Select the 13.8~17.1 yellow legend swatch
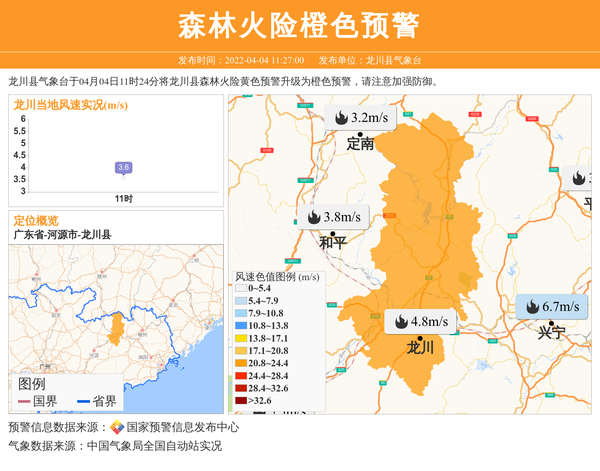The width and height of the screenshot is (600, 471). [x=241, y=338]
